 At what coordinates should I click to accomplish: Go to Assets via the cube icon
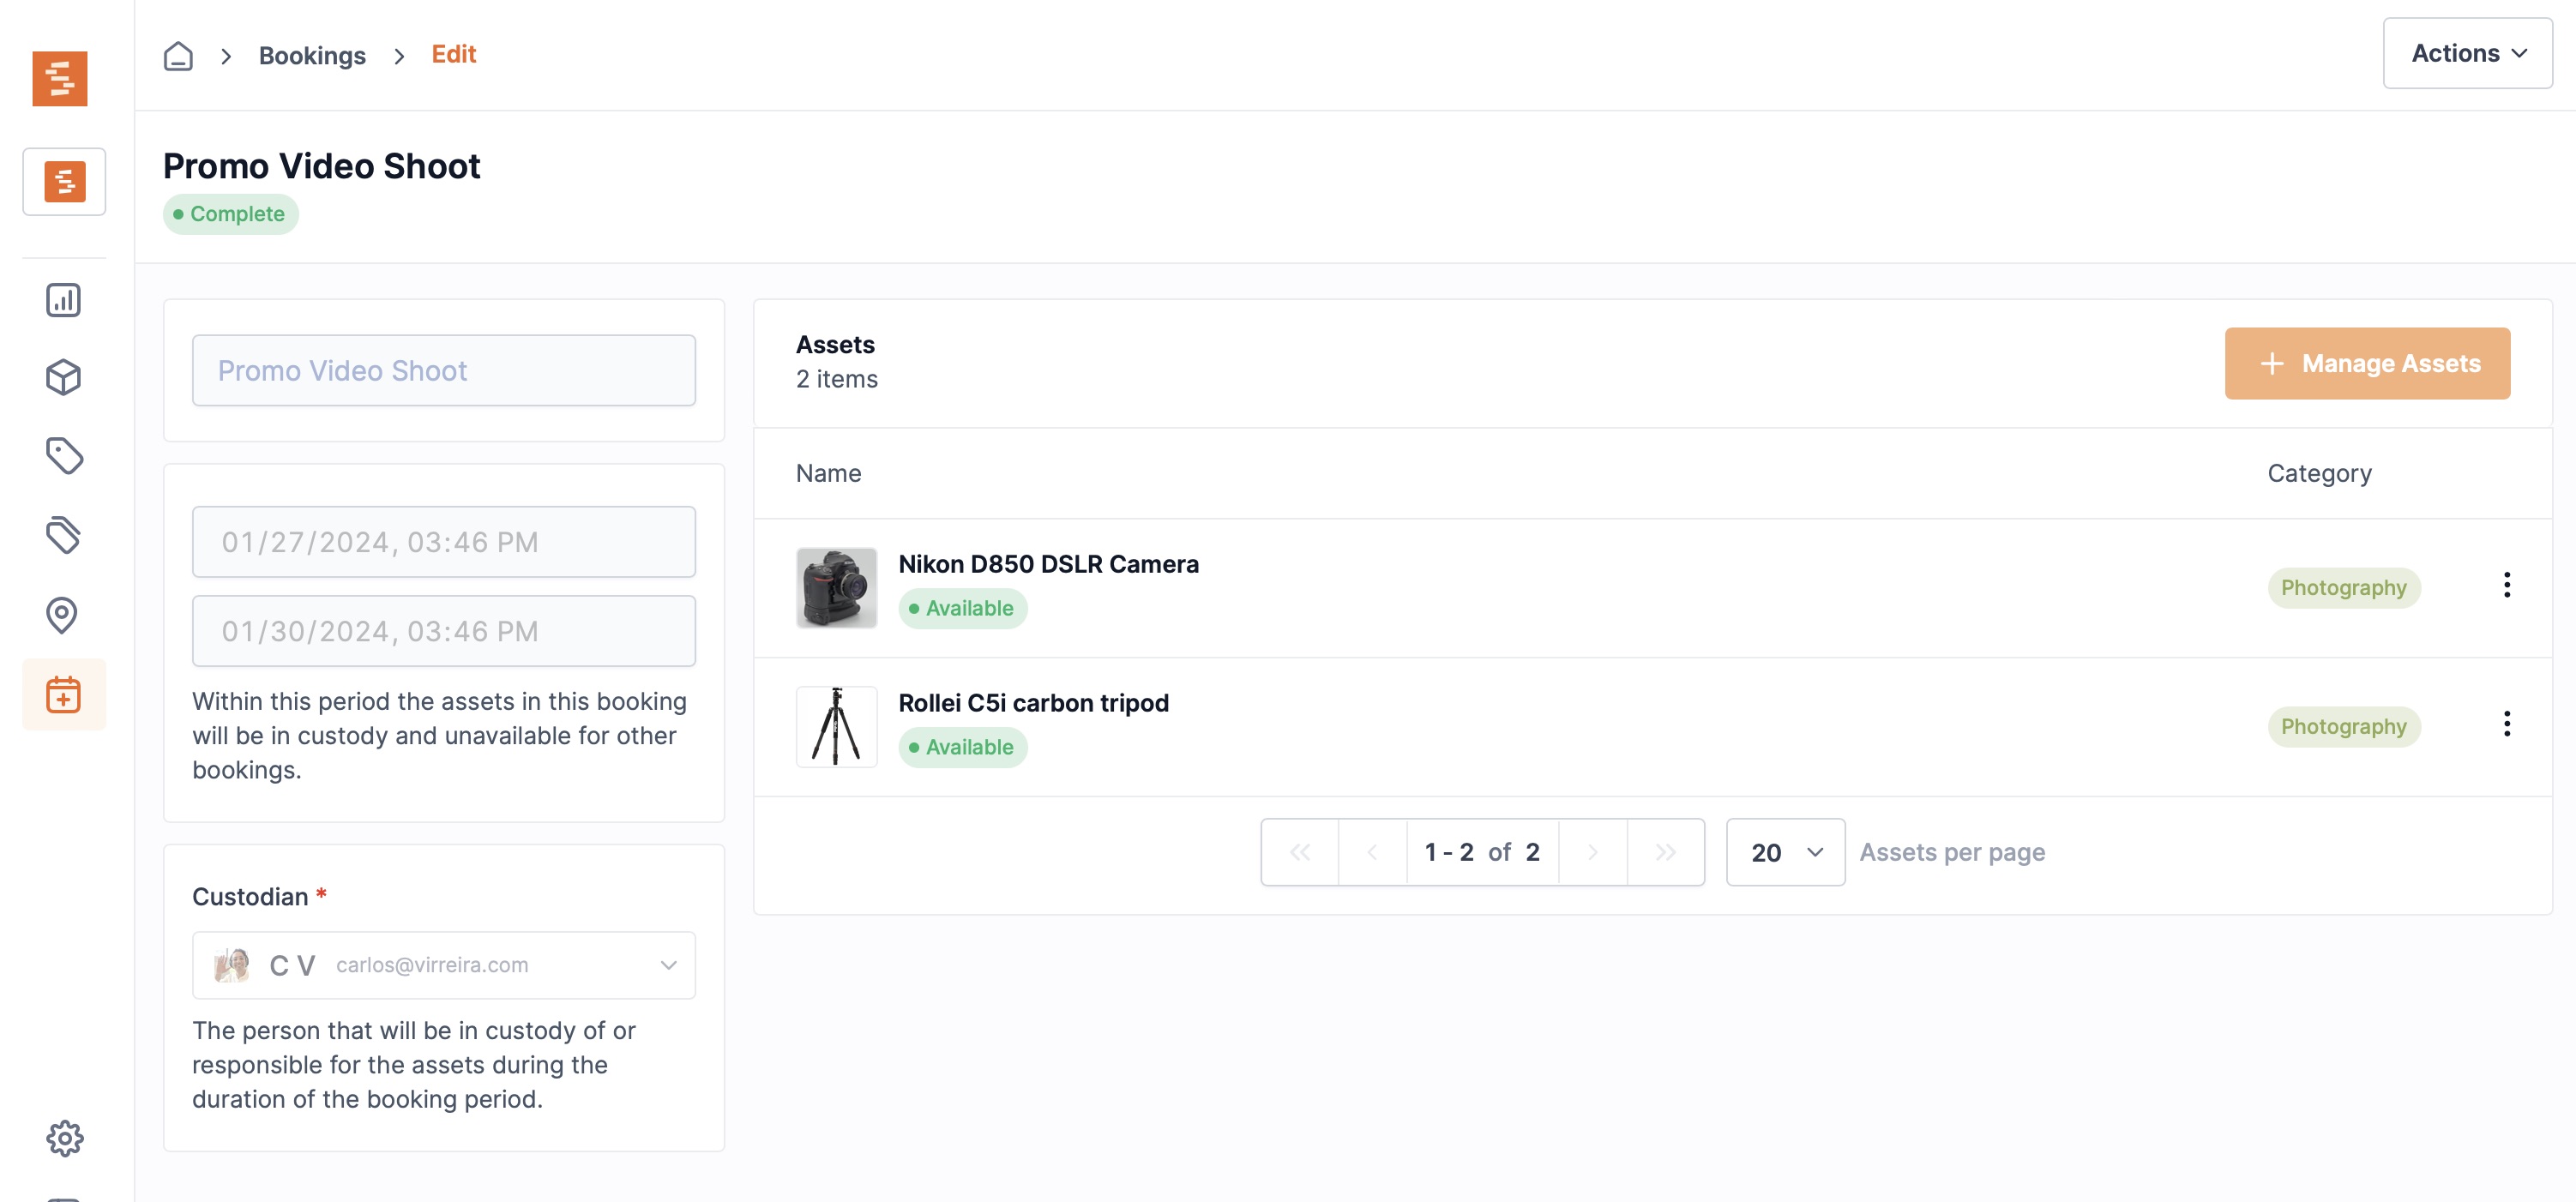pos(63,378)
